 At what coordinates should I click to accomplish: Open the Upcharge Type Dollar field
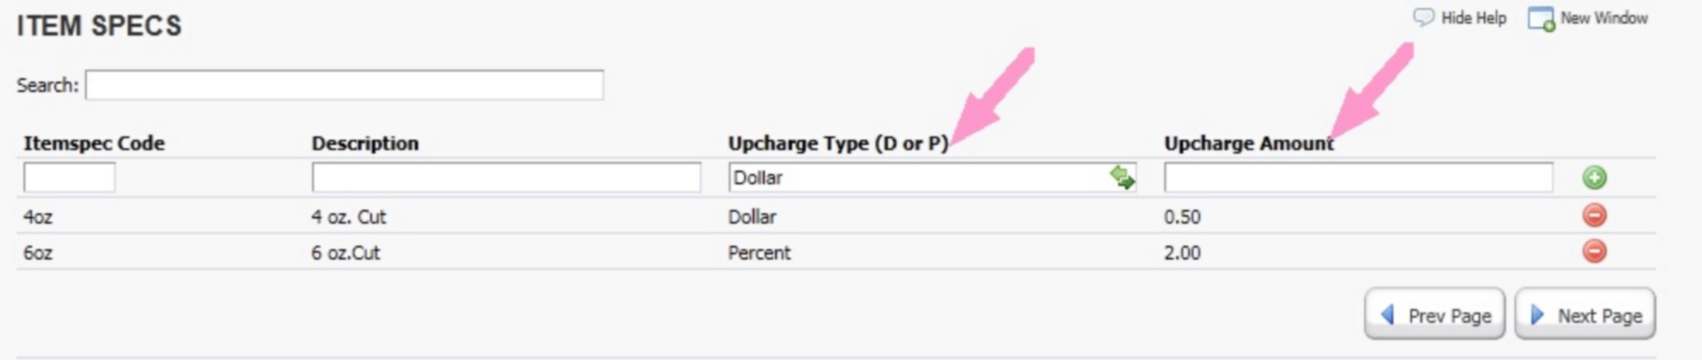click(932, 178)
